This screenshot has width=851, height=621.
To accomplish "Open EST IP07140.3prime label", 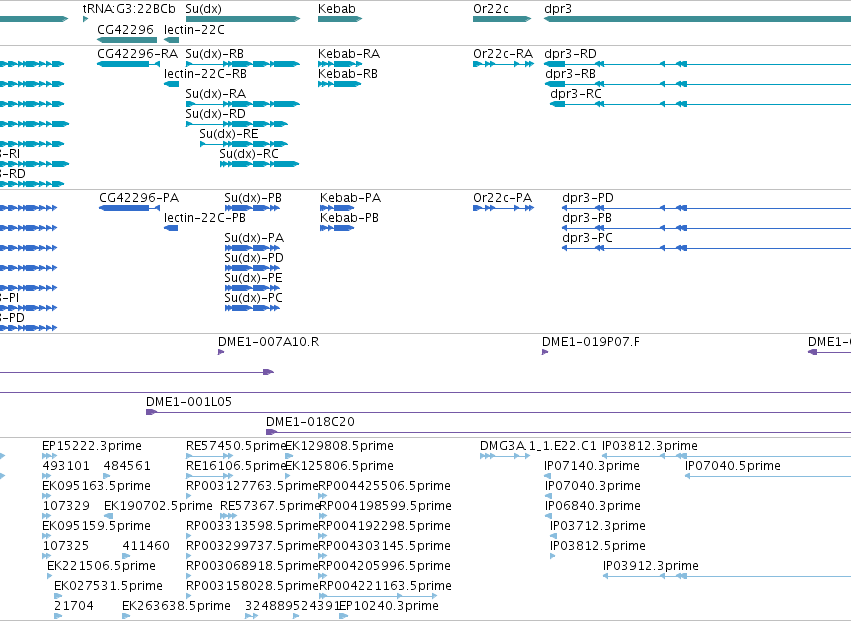I will click(x=592, y=466).
